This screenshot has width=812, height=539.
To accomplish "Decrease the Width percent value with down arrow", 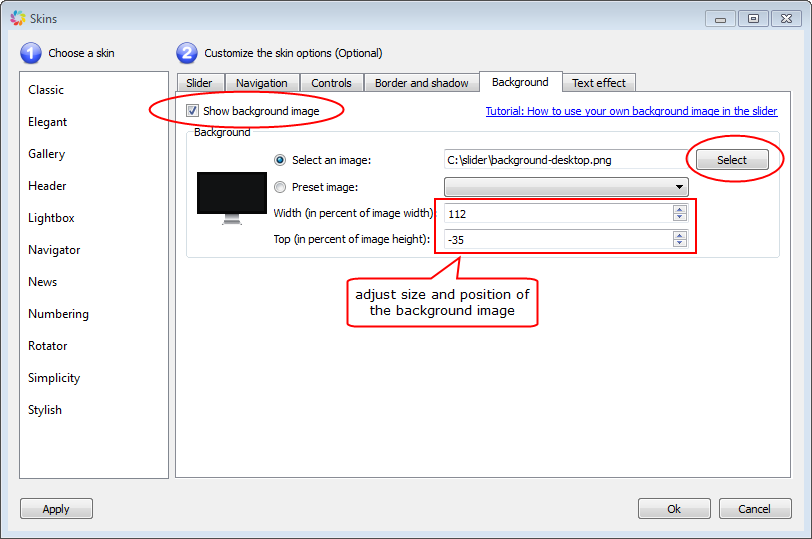I will point(679,217).
